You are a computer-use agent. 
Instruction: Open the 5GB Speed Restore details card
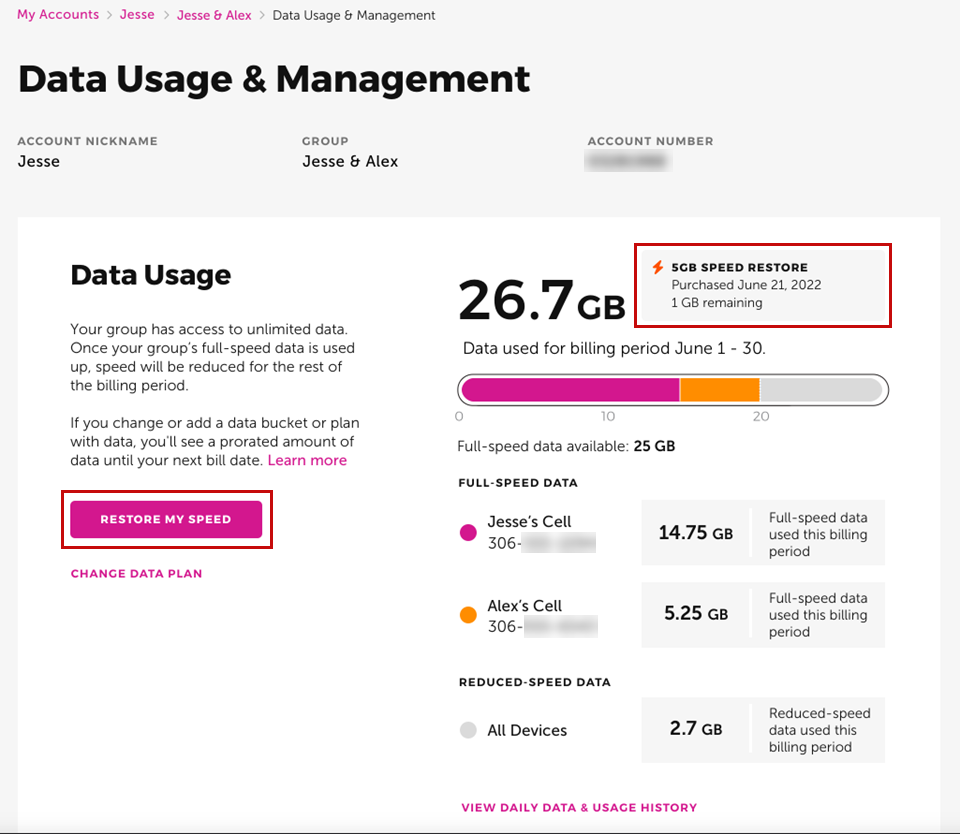[x=763, y=285]
